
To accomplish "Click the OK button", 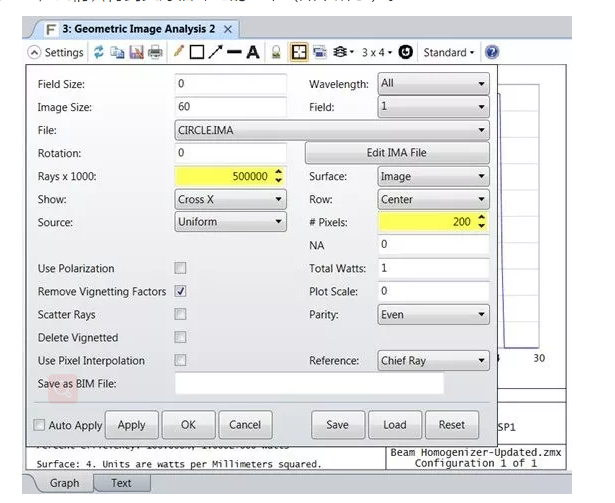I will click(x=188, y=425).
